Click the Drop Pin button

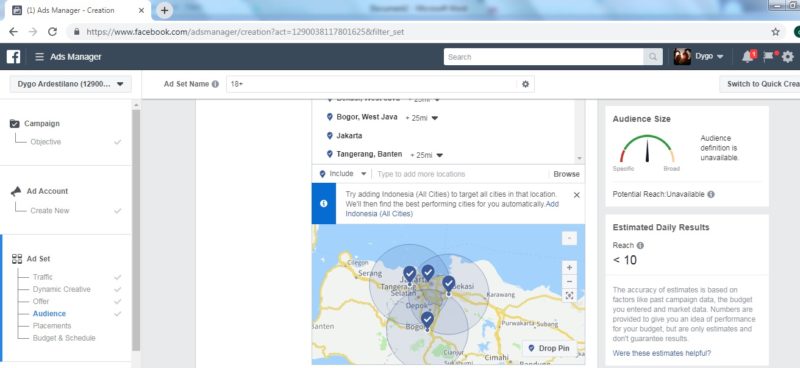coord(549,348)
